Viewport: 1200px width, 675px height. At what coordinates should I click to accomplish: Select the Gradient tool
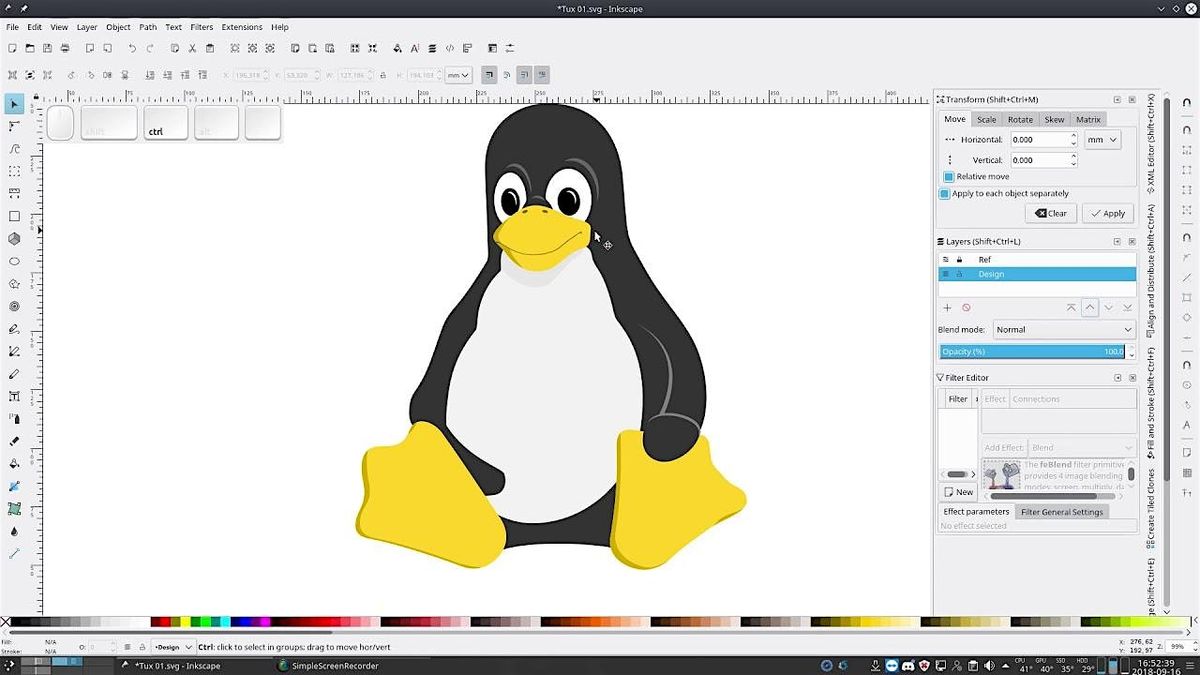[14, 486]
